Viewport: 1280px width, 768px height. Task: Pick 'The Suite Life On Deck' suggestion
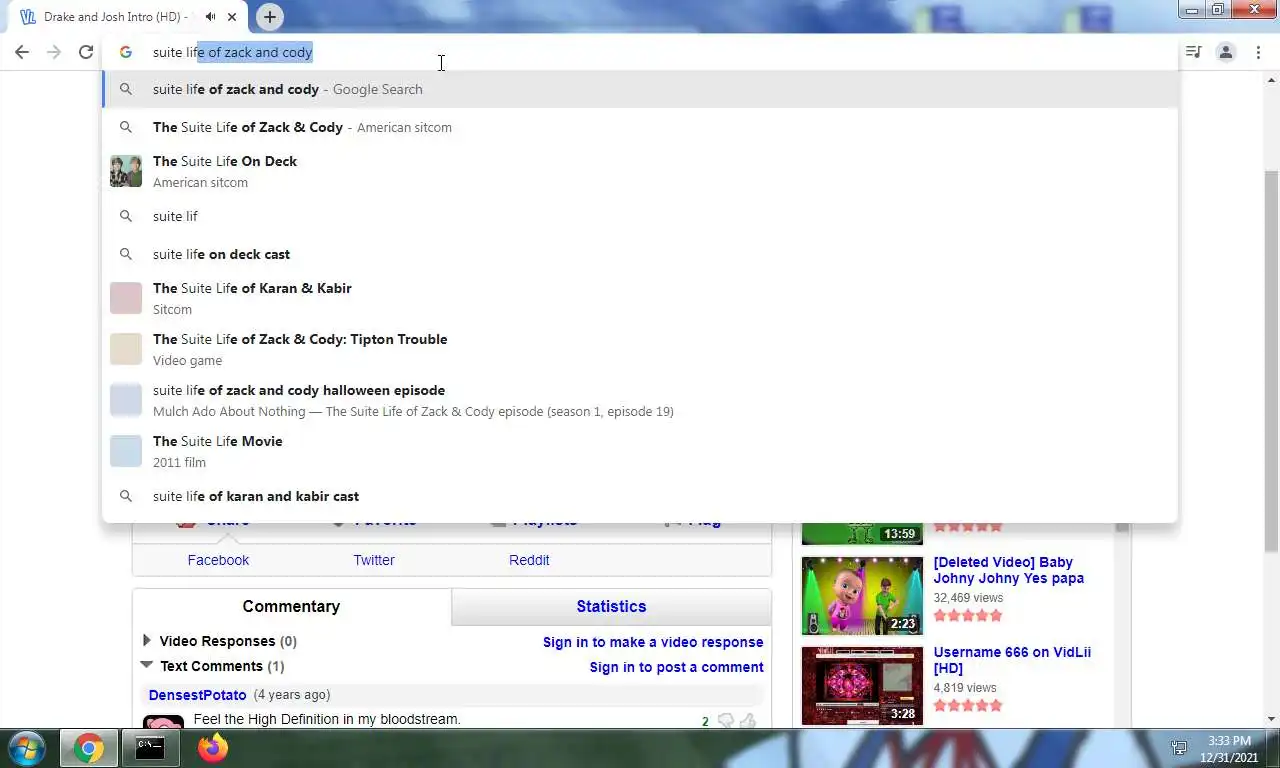coord(640,171)
